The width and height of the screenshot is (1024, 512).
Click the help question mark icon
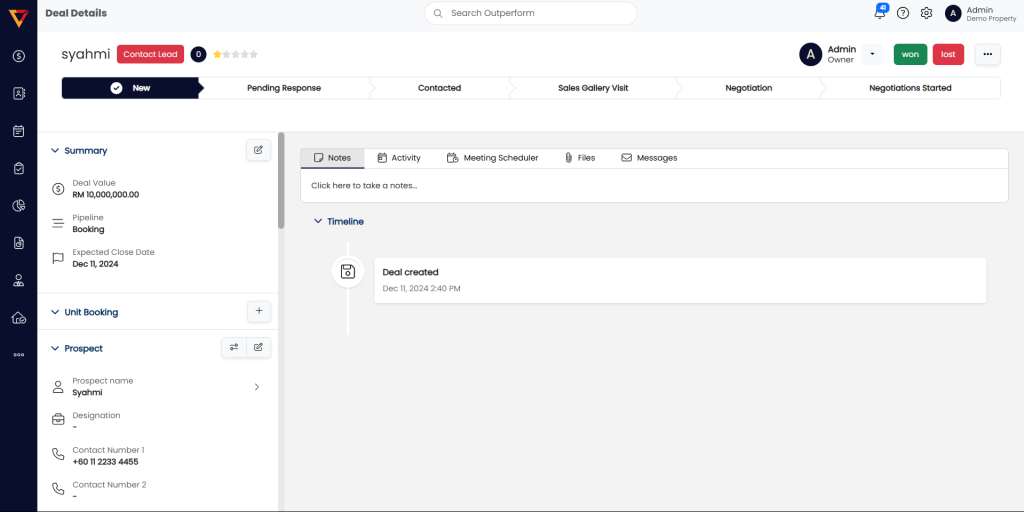click(903, 13)
